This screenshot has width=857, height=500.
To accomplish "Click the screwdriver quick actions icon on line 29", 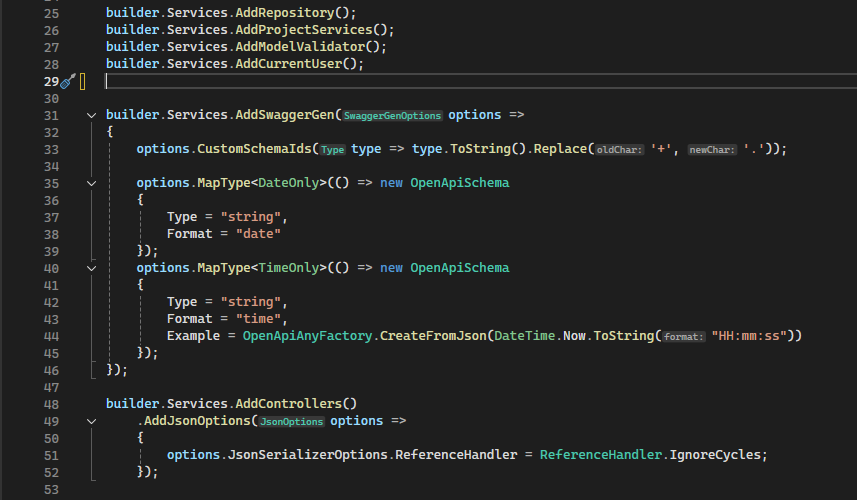I will (68, 81).
